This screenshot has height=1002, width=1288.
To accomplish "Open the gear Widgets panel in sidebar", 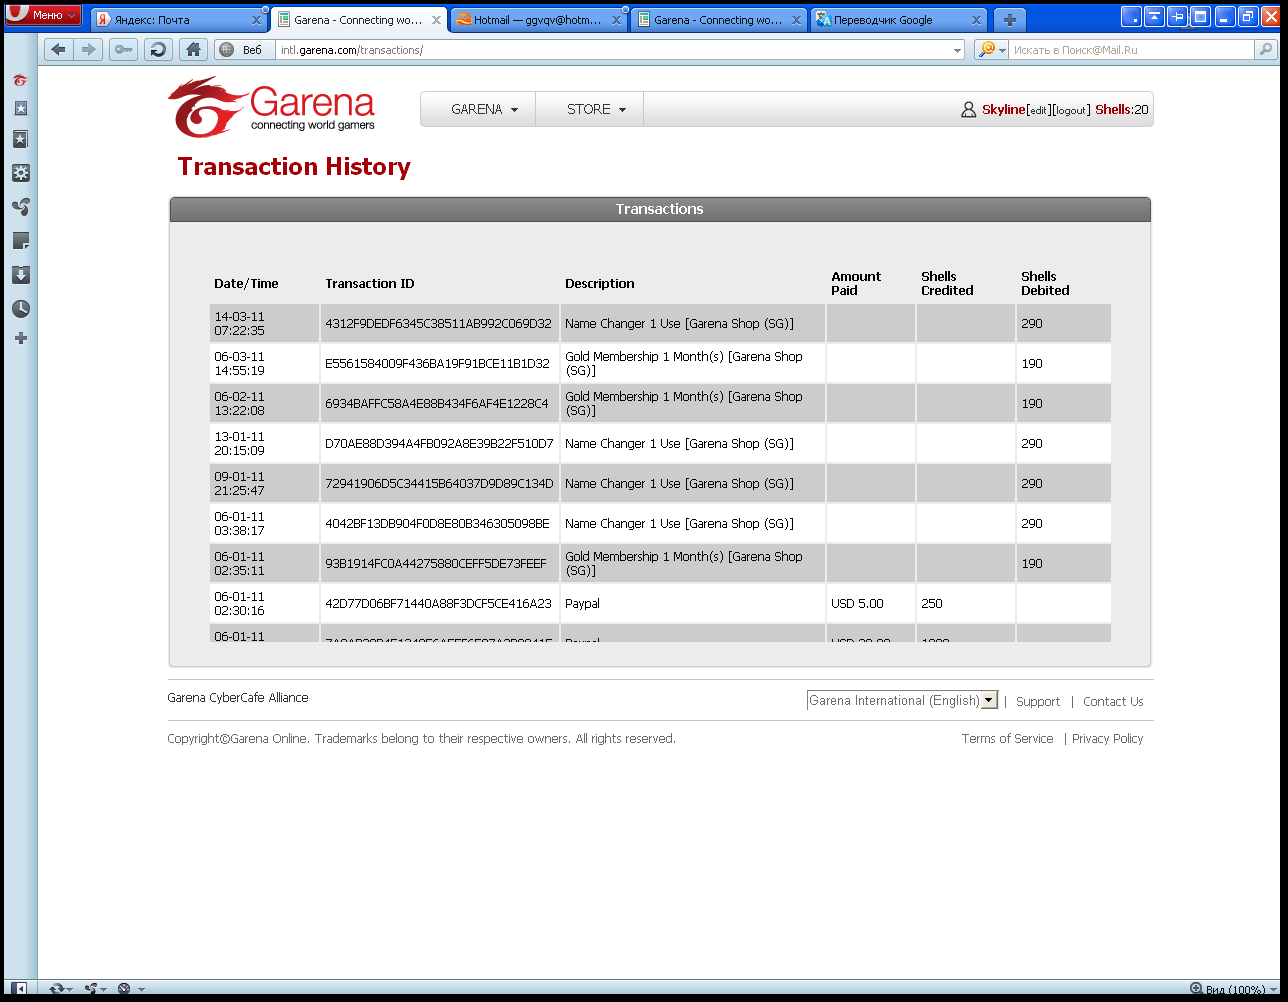I will [20, 173].
